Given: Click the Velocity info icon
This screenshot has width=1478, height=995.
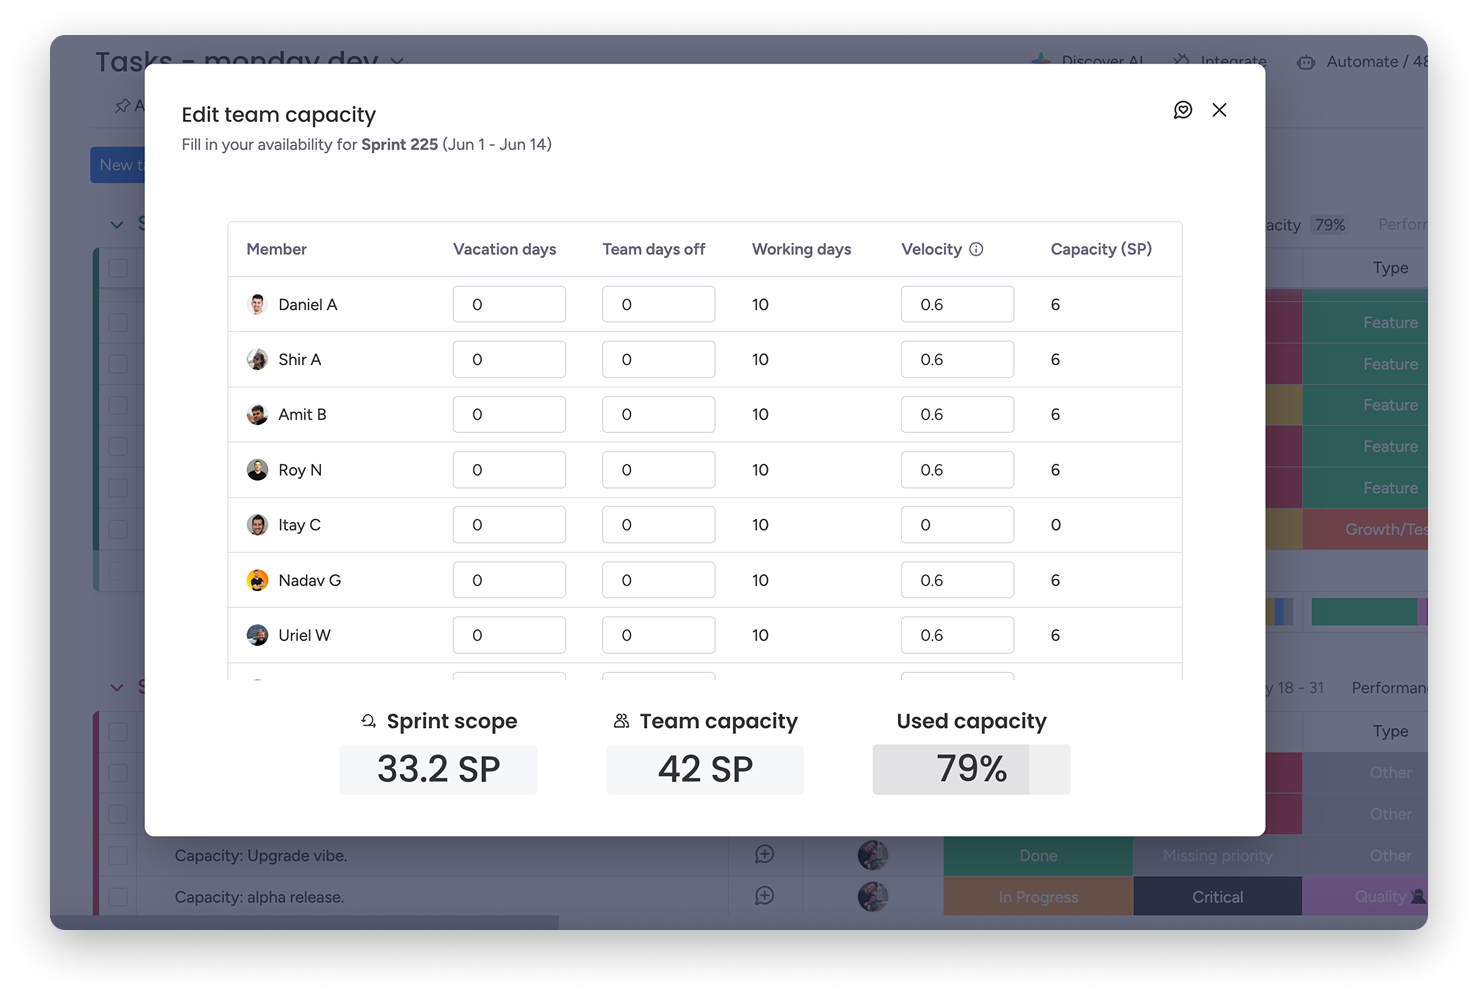Looking at the screenshot, I should click(x=976, y=249).
